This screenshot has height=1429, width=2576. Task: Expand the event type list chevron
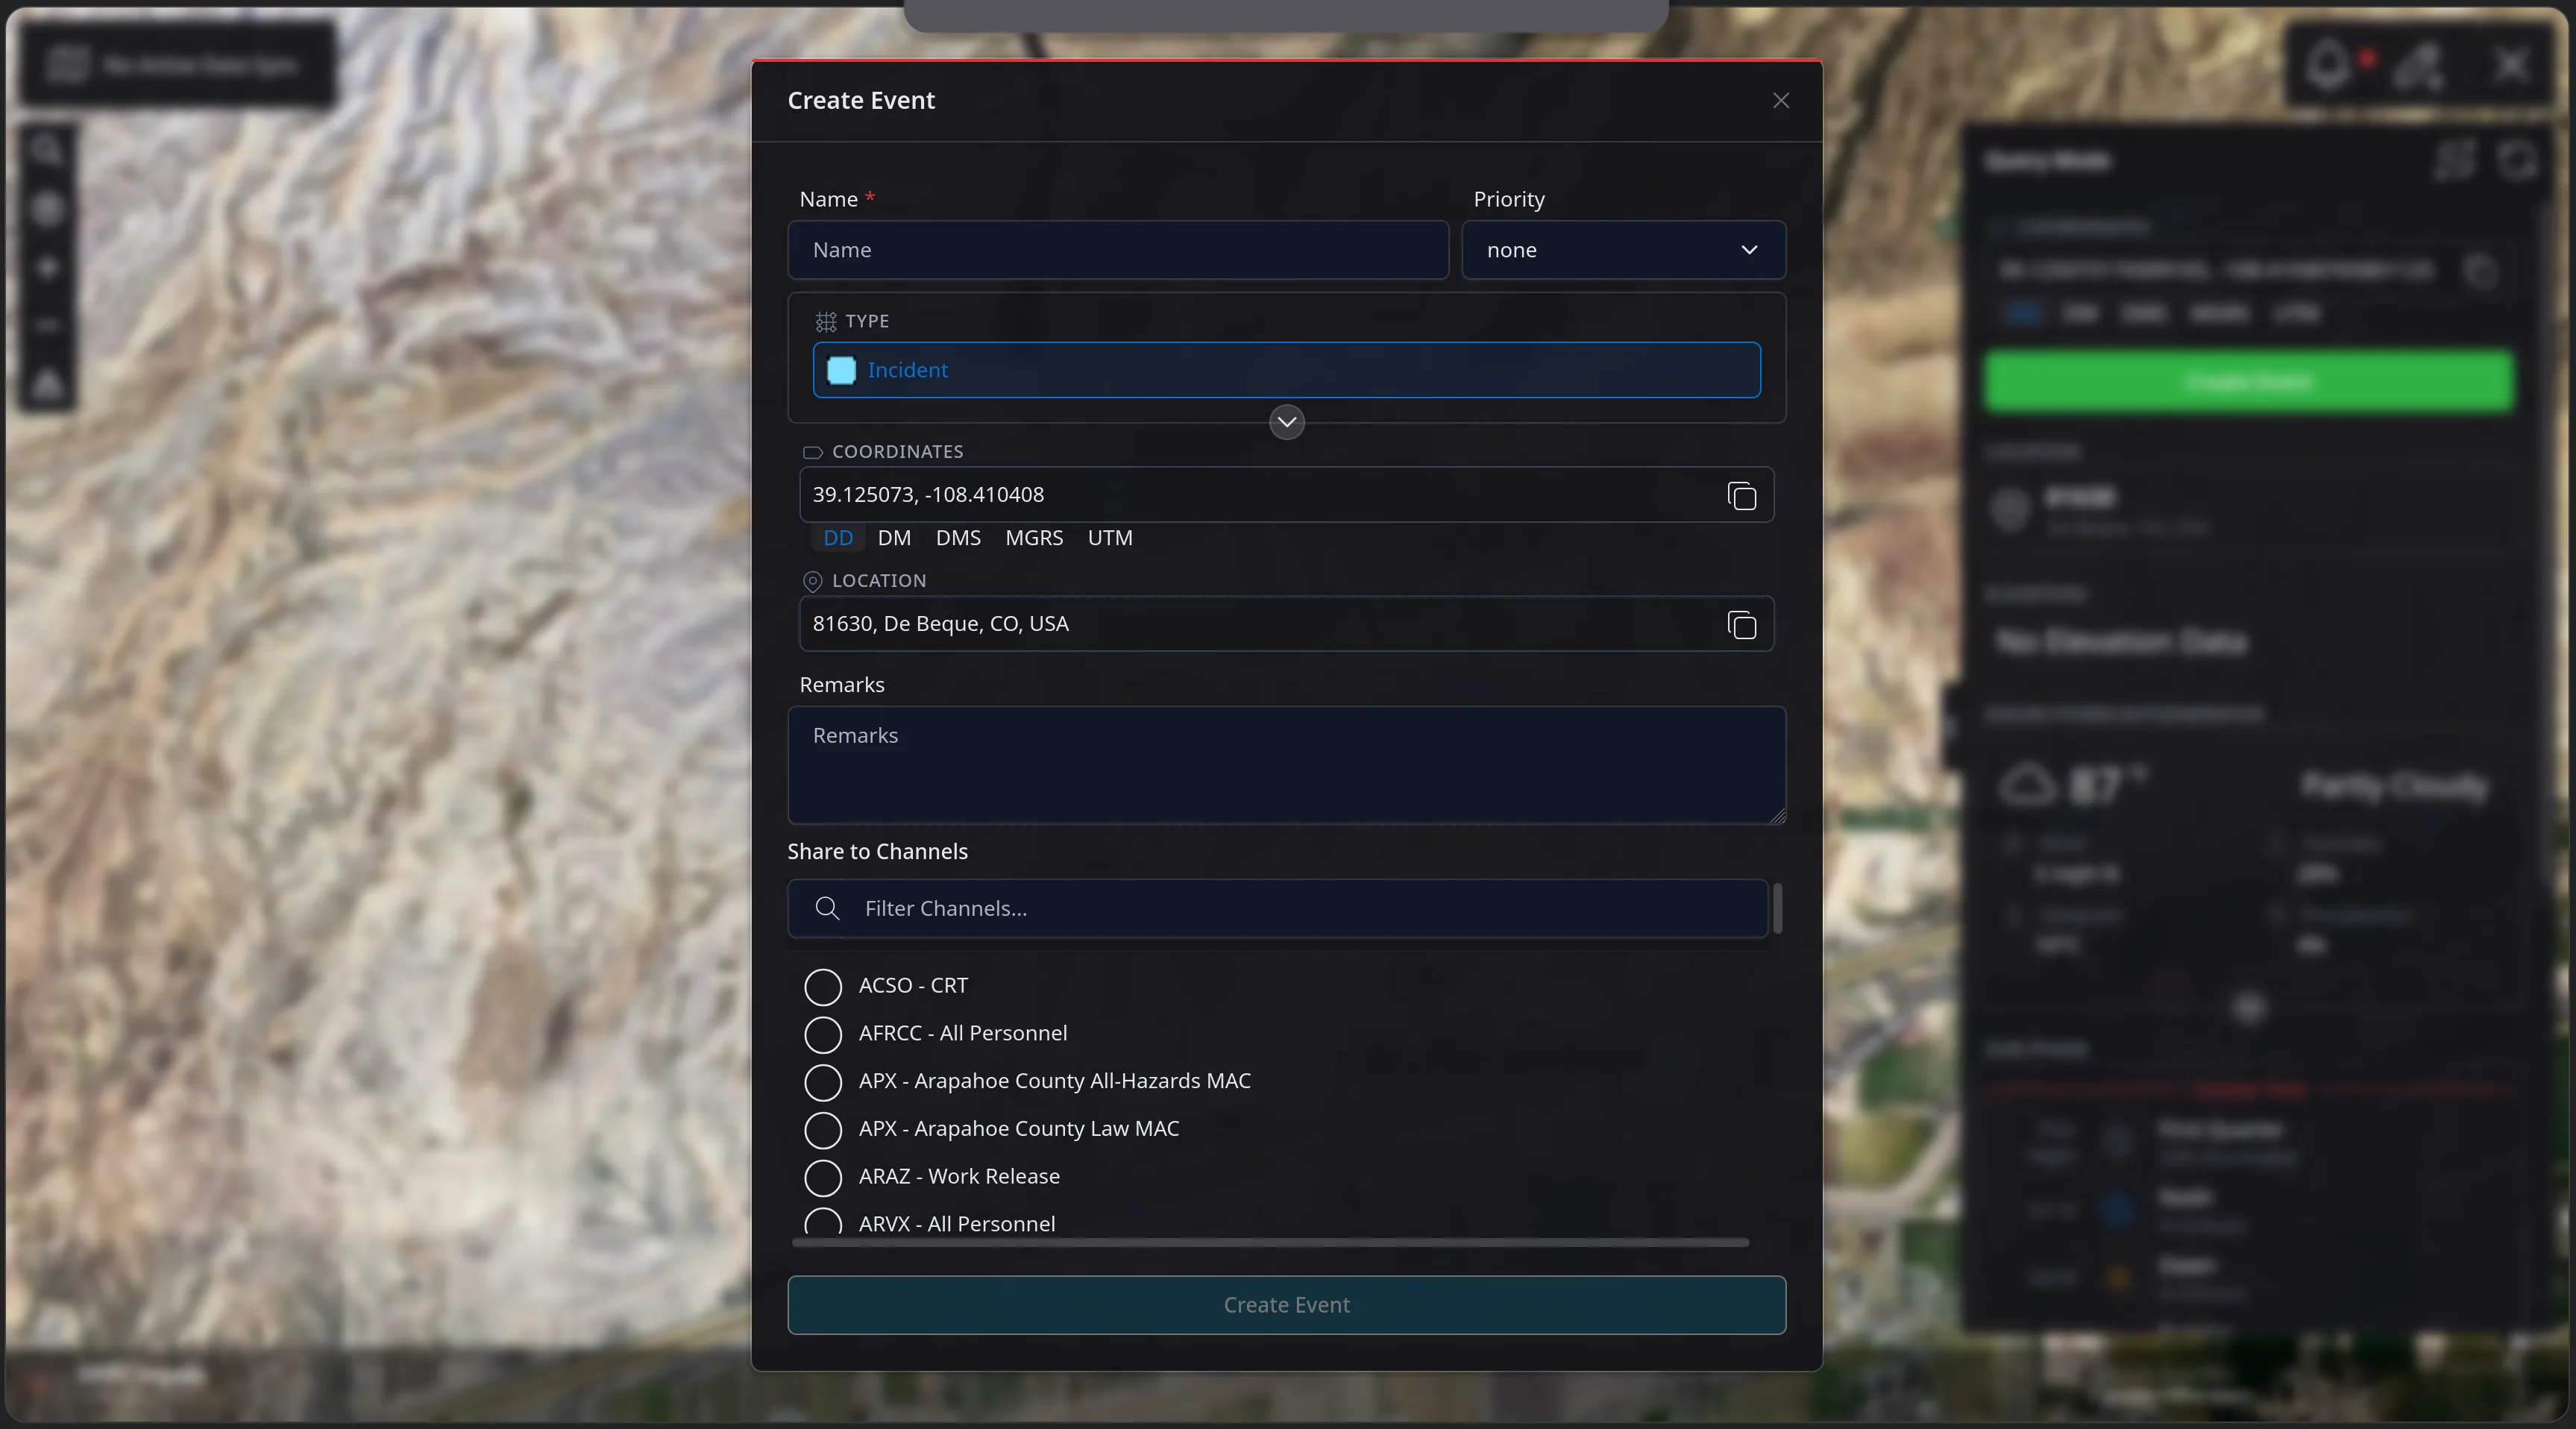coord(1286,422)
